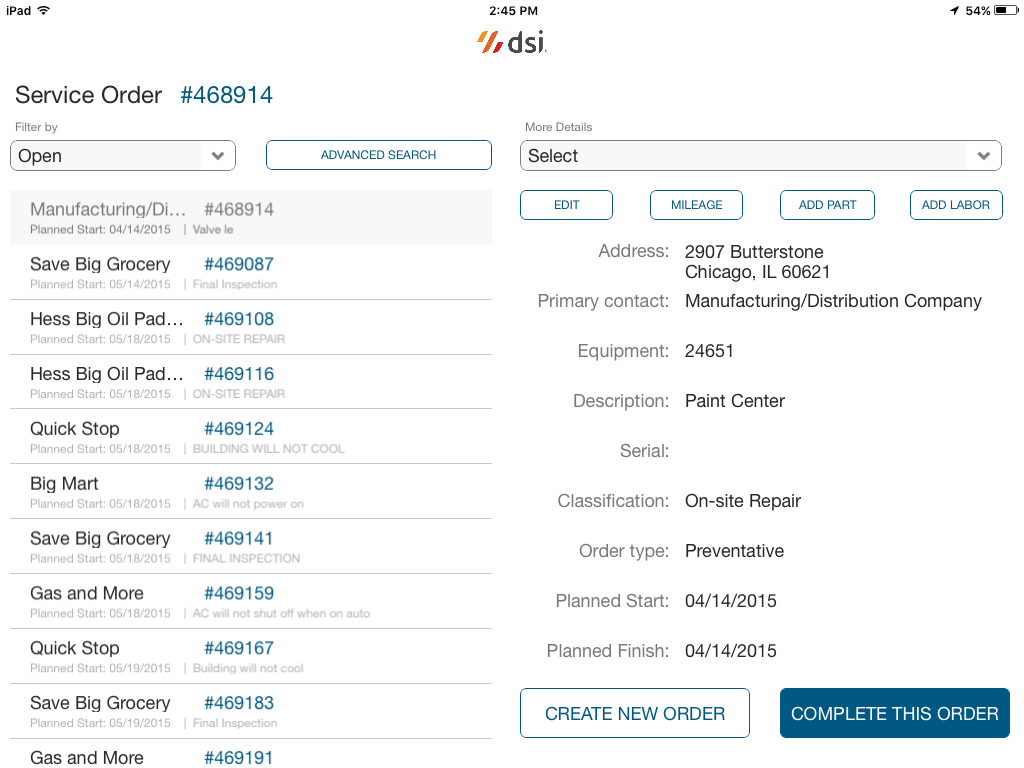Tap the dsi logo at top
The height and width of the screenshot is (768, 1024).
point(511,42)
